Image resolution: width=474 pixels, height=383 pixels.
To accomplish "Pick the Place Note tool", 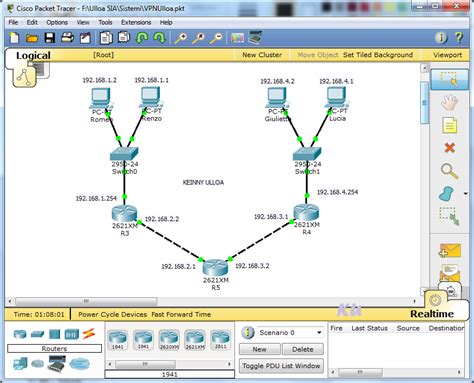I will [449, 126].
